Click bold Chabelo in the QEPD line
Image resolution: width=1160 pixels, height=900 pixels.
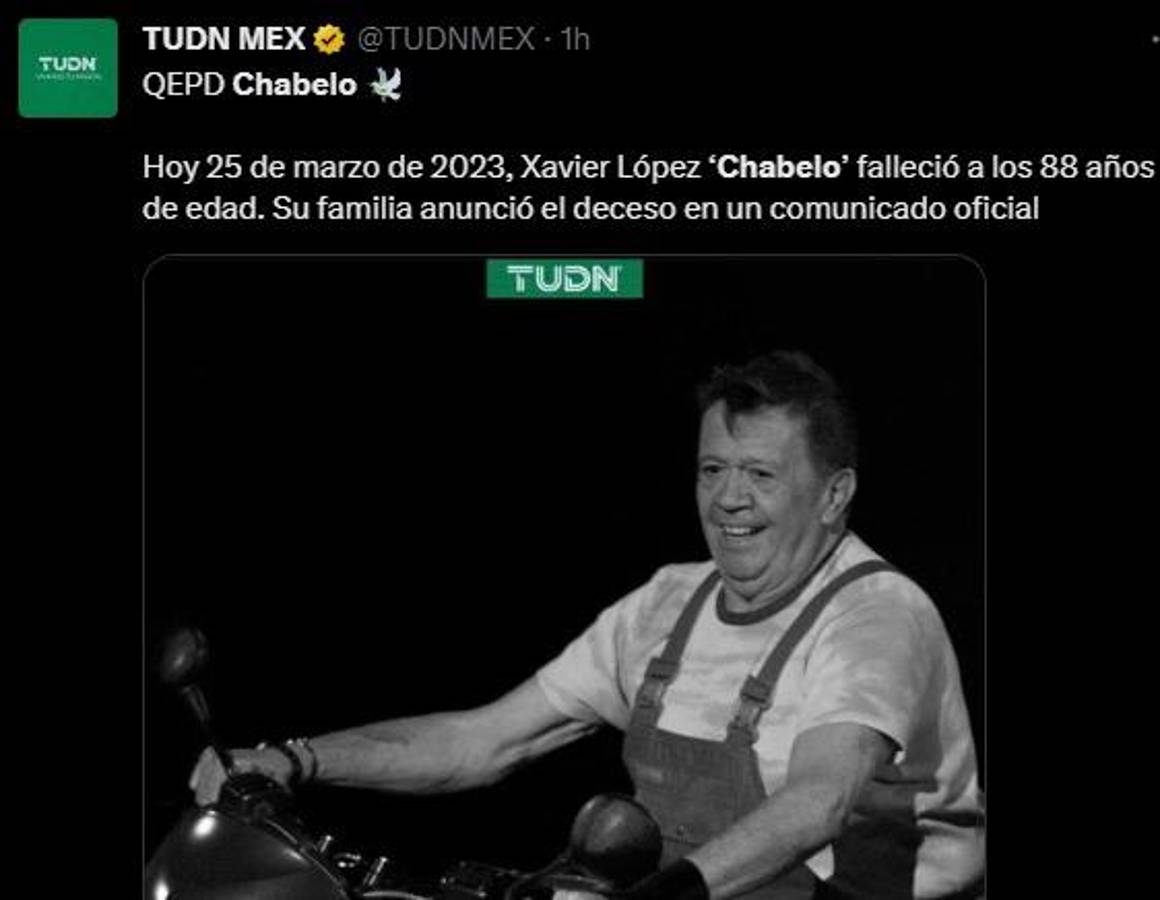[x=294, y=85]
